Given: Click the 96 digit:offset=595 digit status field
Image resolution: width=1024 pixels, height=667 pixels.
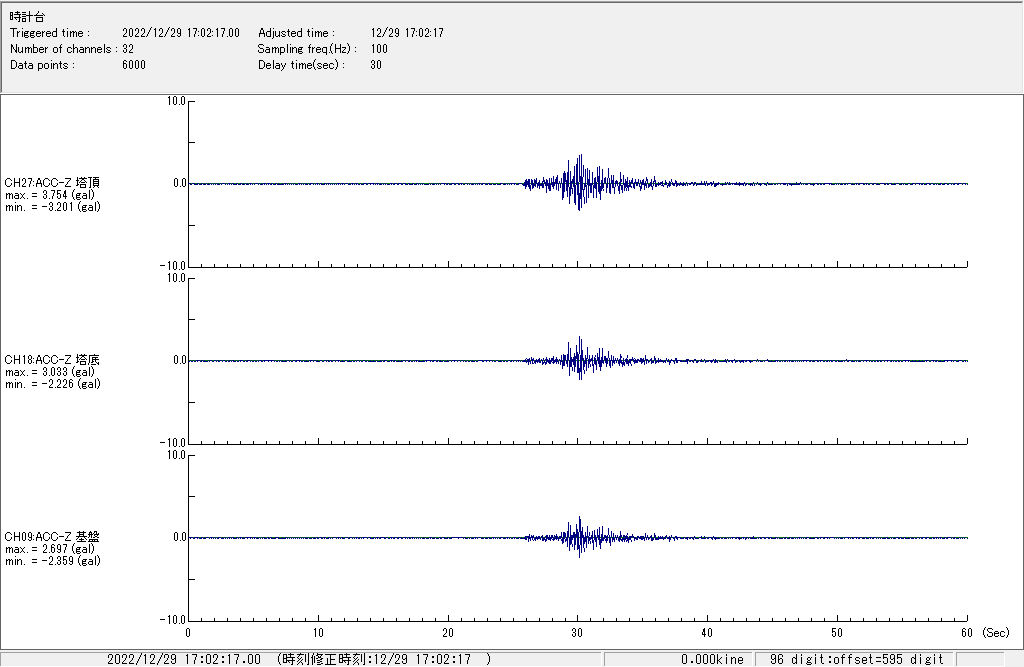Looking at the screenshot, I should 856,659.
